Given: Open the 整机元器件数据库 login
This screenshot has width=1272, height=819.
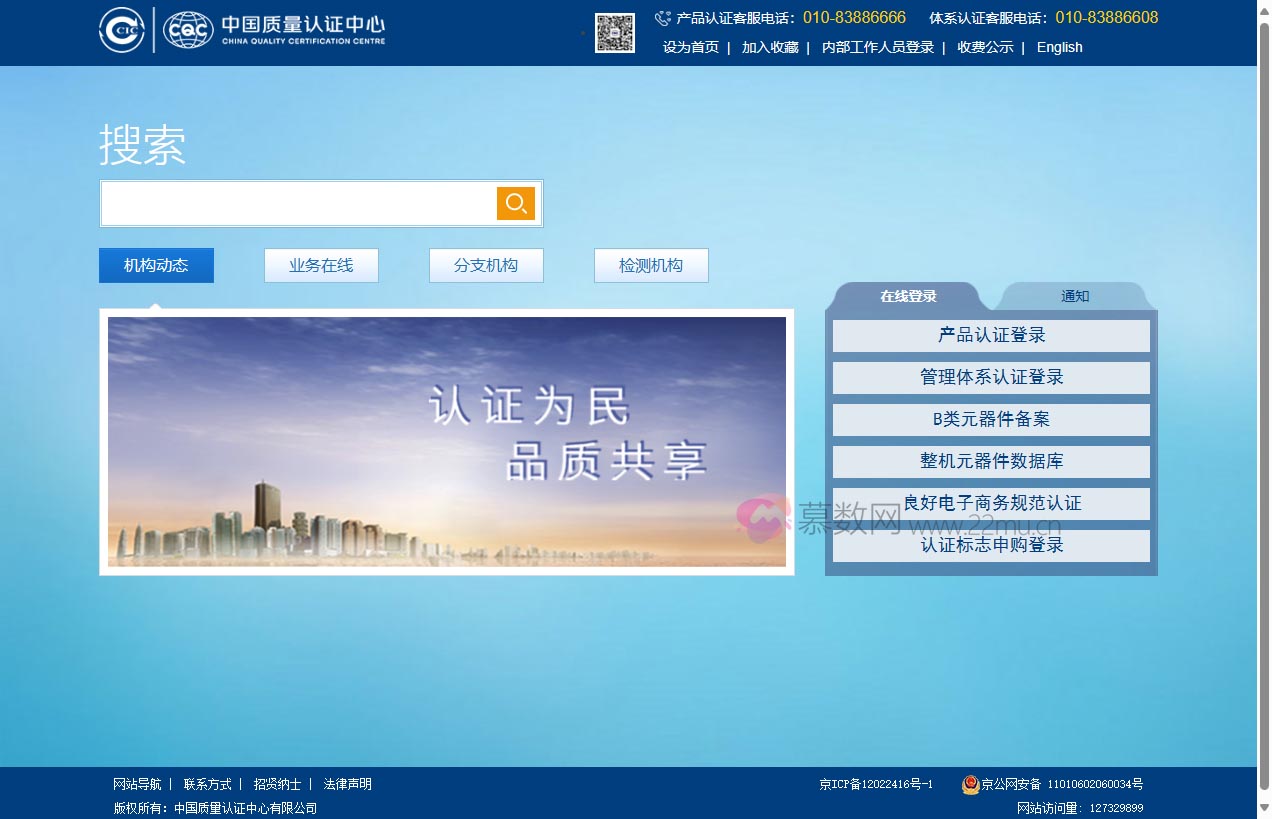Looking at the screenshot, I should tap(991, 461).
